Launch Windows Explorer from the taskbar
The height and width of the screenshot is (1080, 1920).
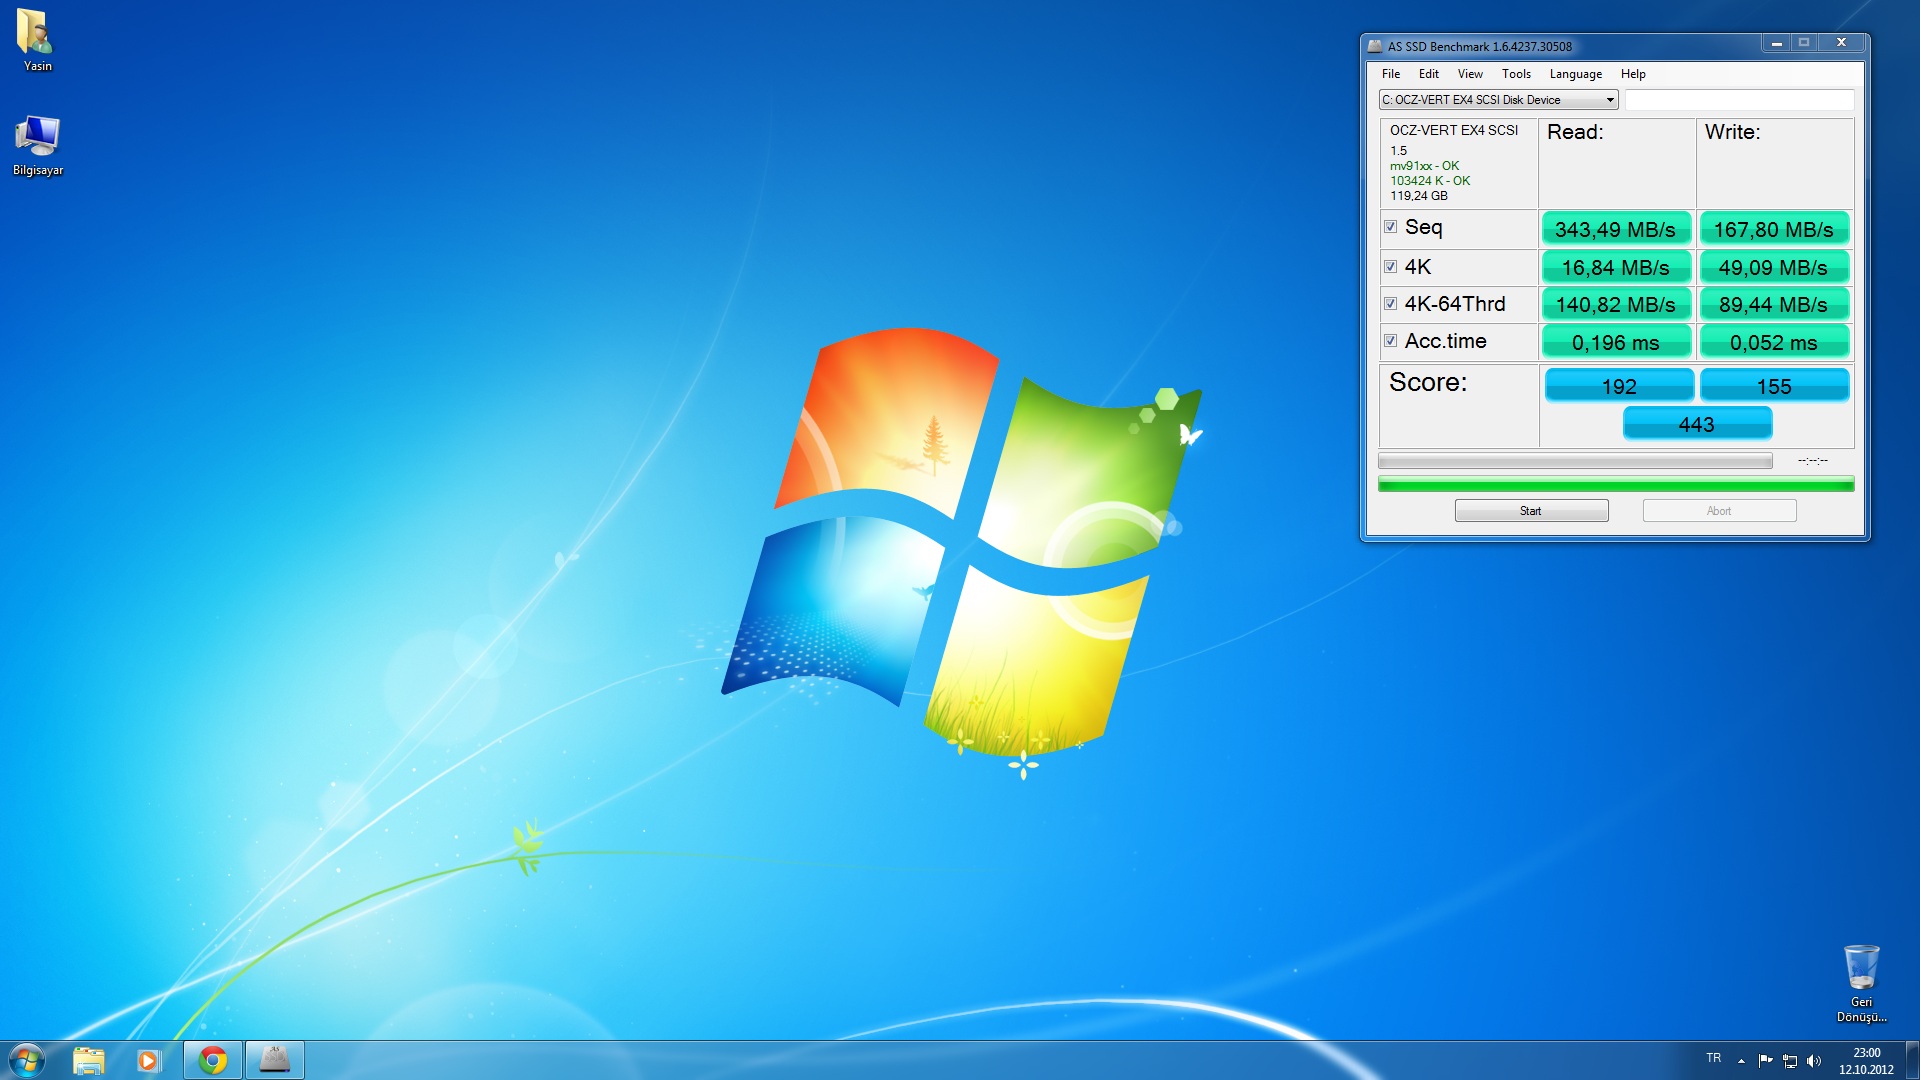coord(89,1060)
